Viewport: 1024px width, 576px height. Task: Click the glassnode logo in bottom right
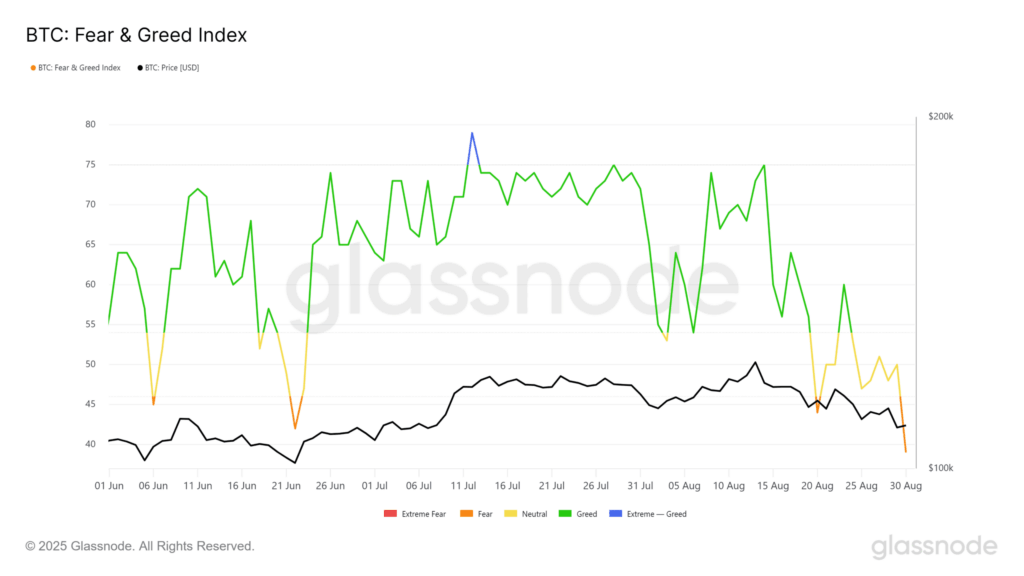[933, 546]
